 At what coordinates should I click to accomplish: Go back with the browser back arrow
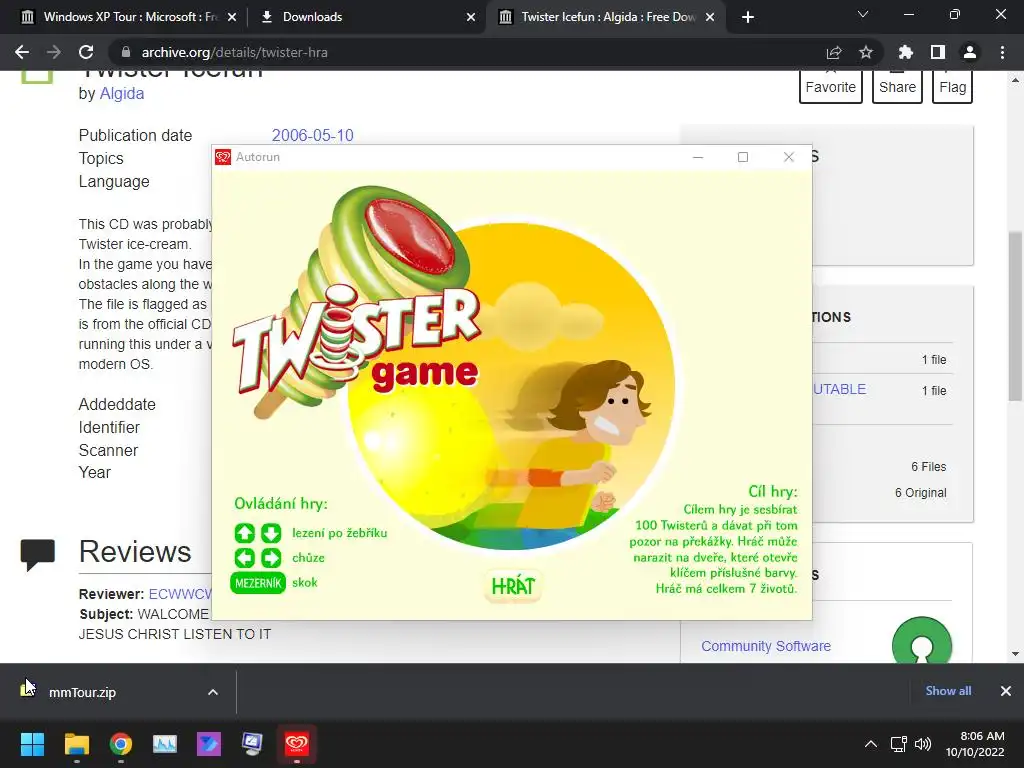(22, 52)
